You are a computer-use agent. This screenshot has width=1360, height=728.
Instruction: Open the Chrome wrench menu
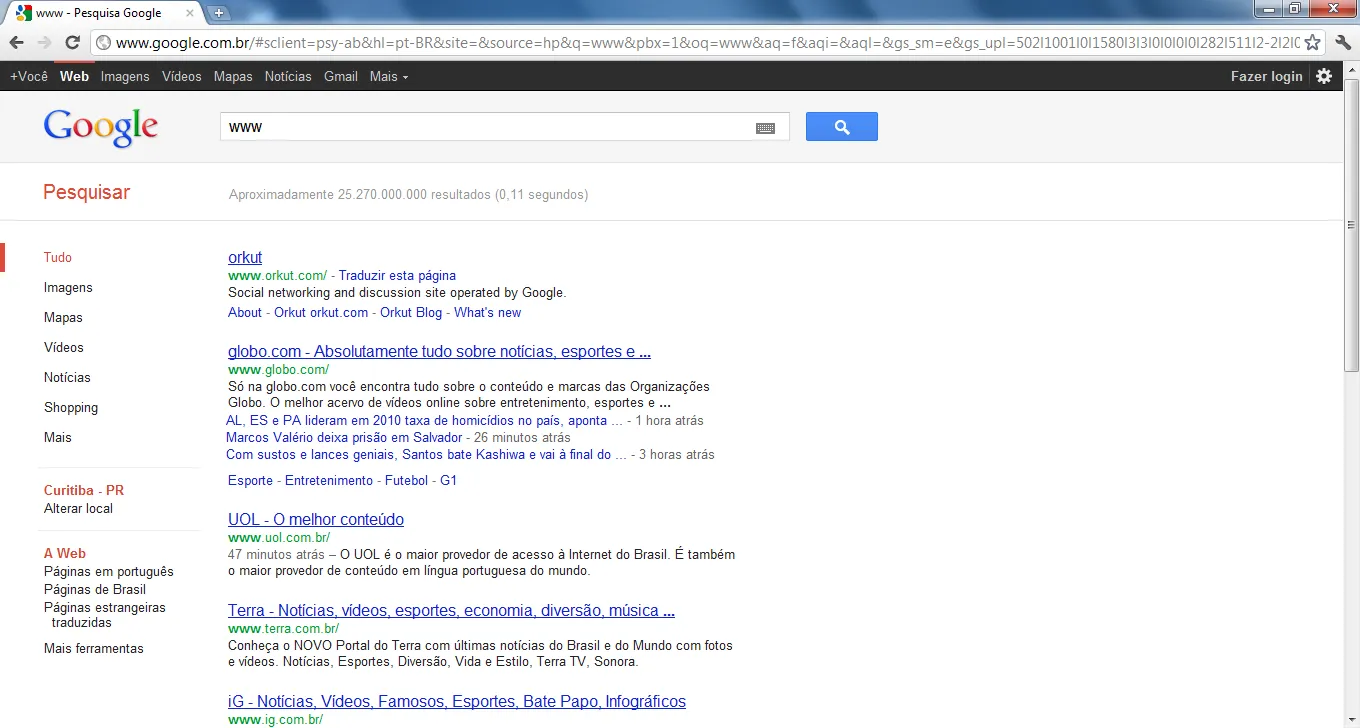tap(1343, 43)
